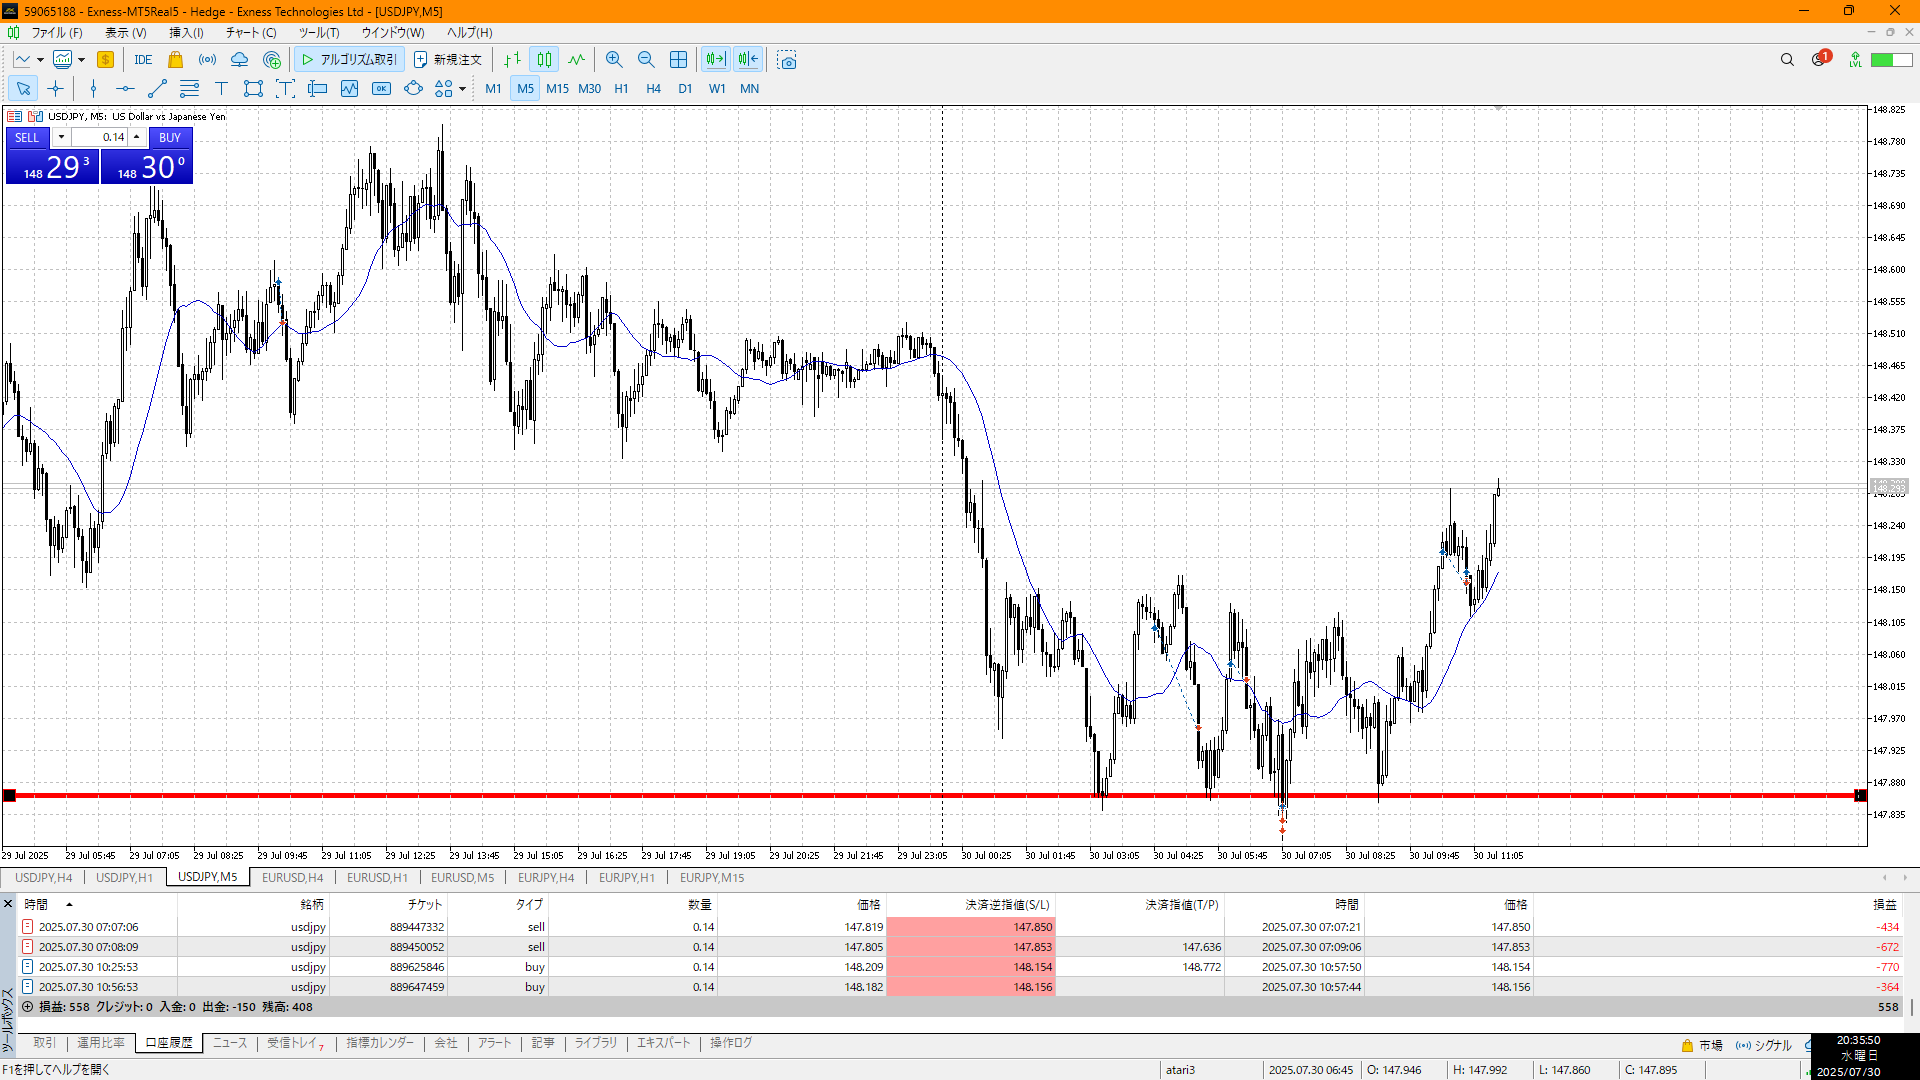Select the equidistant channel tool
The image size is (1920, 1080).
coord(189,89)
